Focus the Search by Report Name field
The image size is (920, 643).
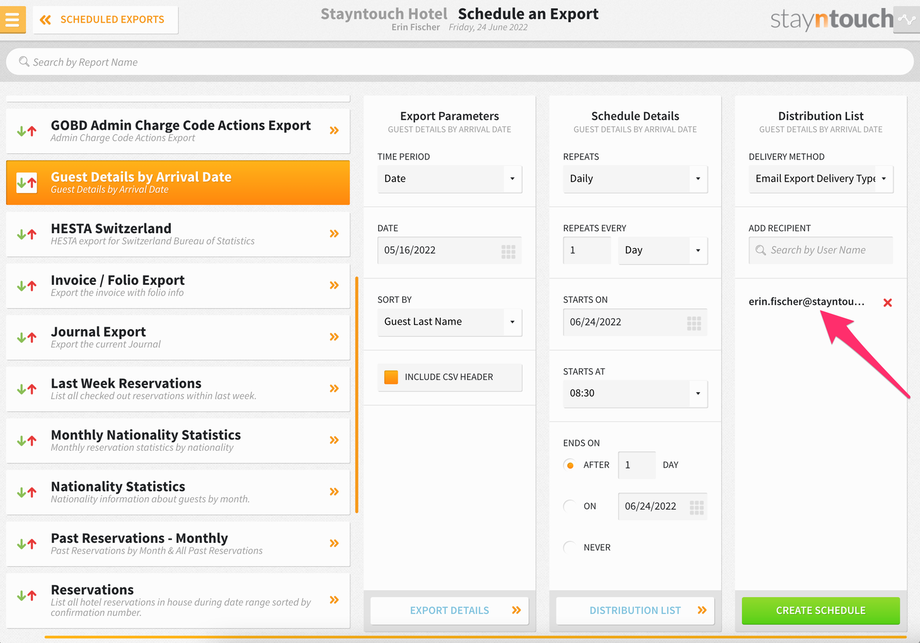(459, 62)
